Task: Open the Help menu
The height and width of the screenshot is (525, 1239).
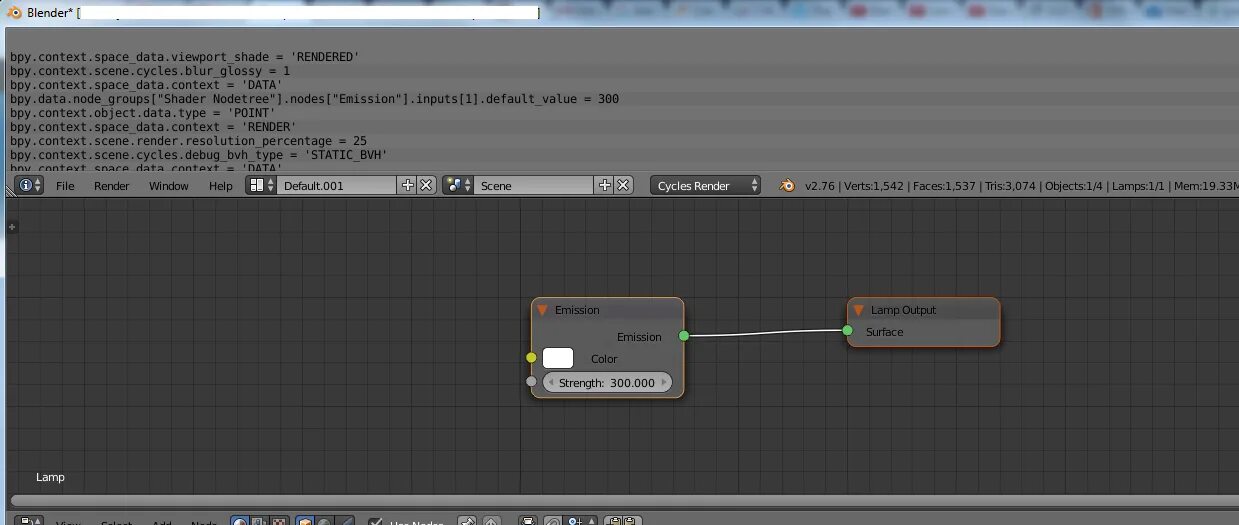Action: [221, 186]
